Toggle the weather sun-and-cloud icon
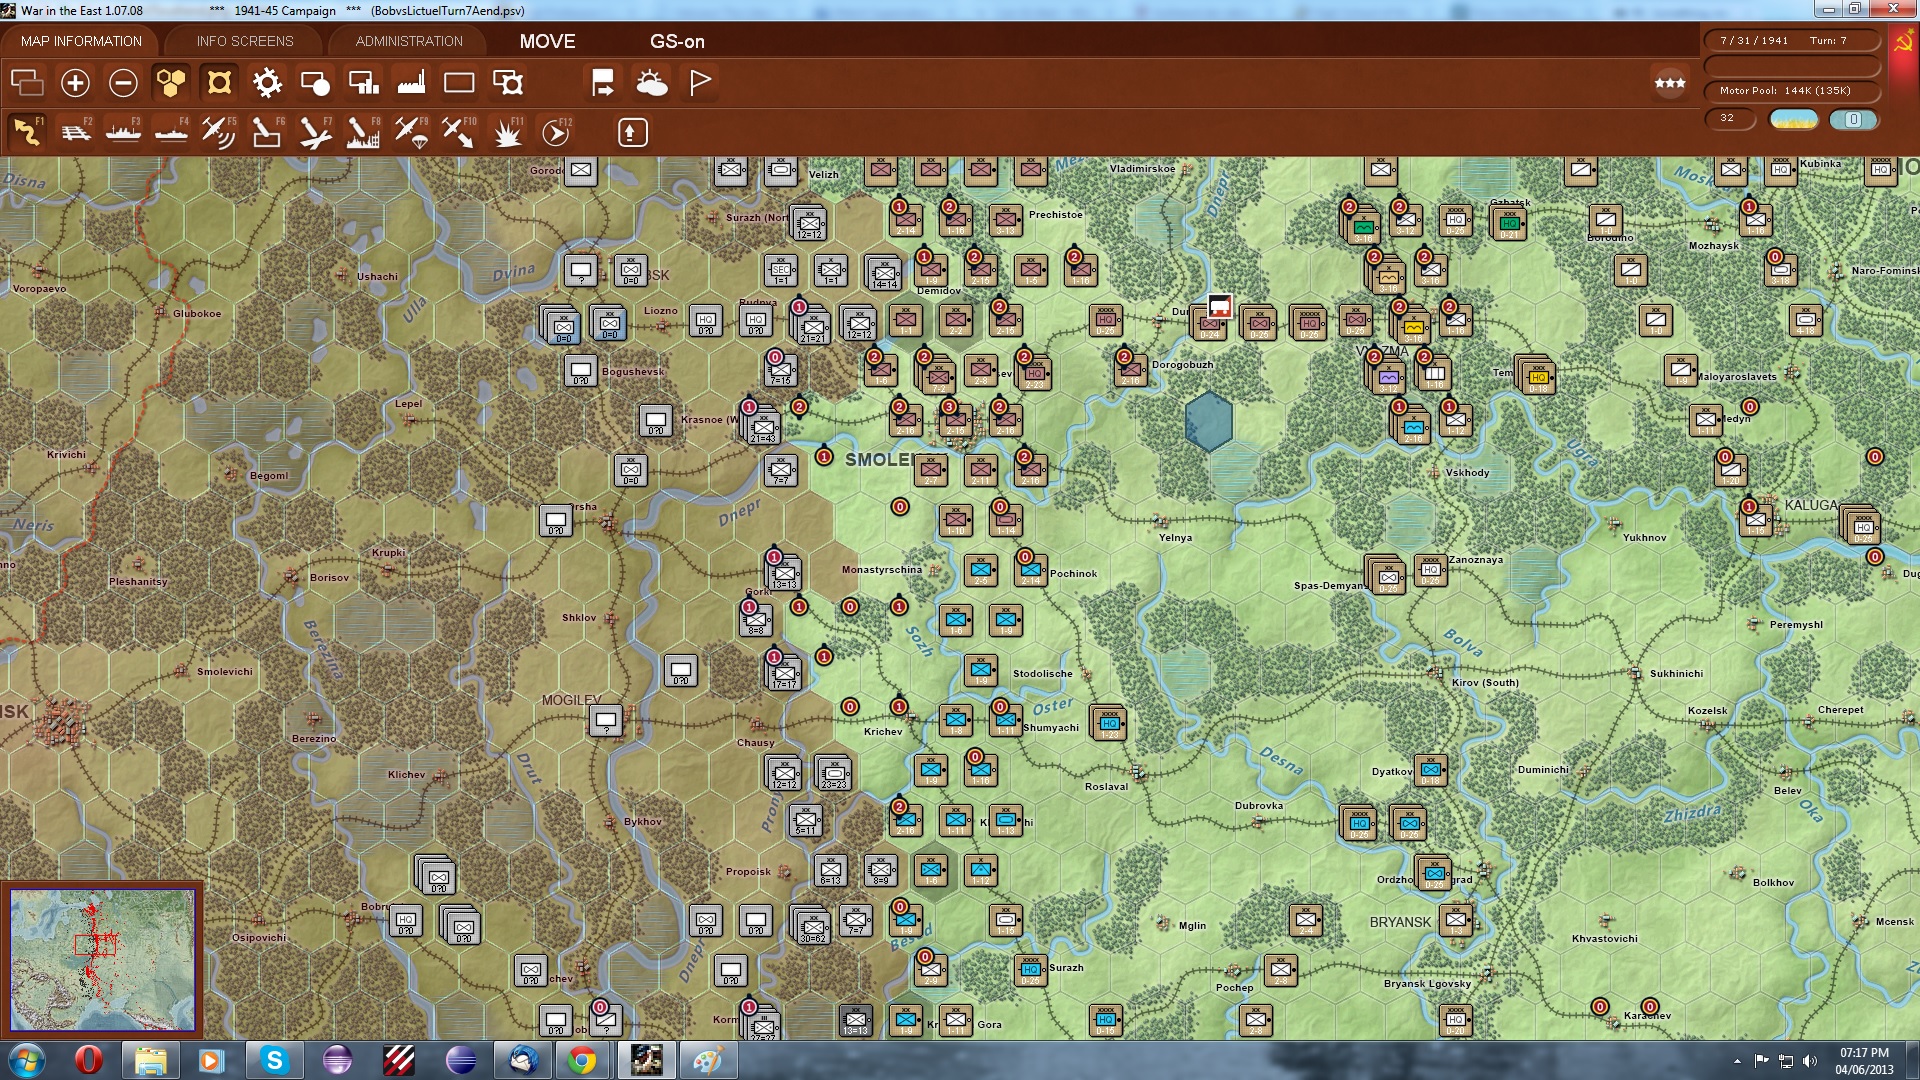This screenshot has height=1080, width=1920. pos(651,82)
